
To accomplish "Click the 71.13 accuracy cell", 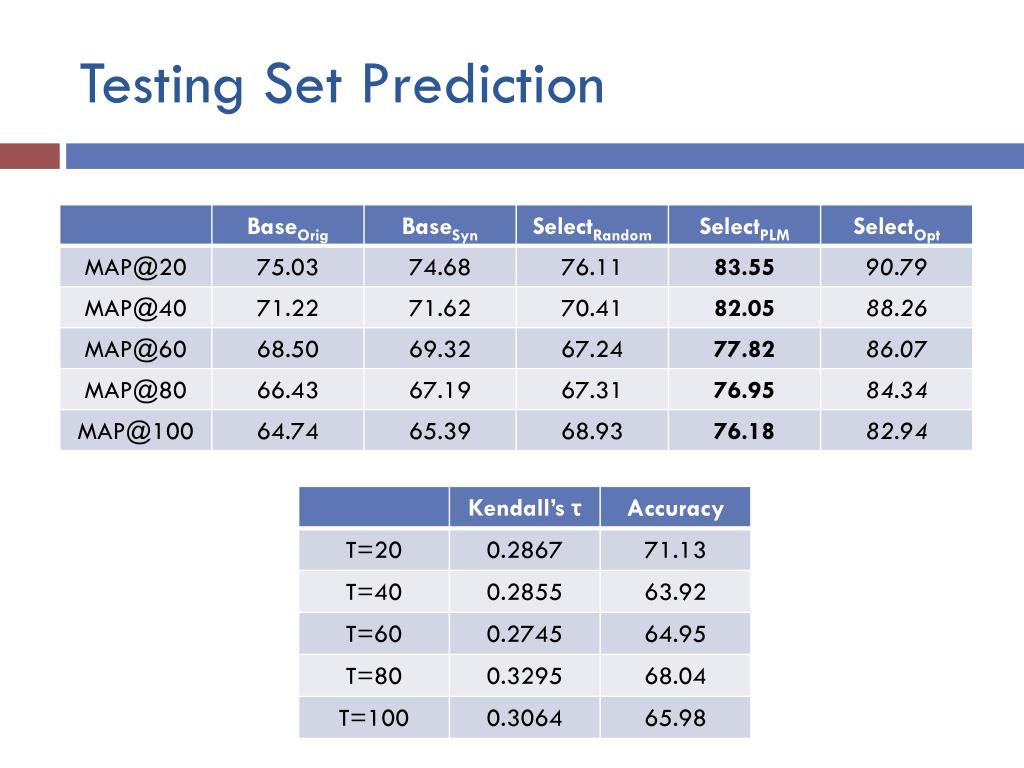I will point(675,549).
